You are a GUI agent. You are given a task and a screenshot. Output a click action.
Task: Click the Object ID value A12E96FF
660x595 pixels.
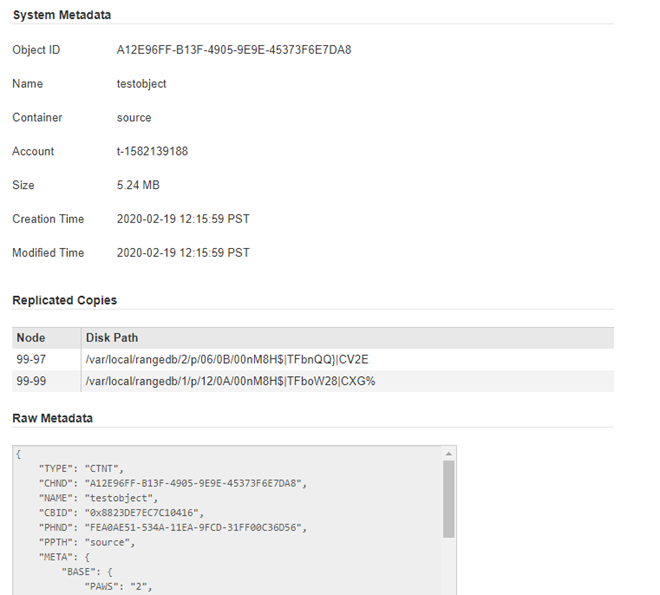click(x=233, y=50)
